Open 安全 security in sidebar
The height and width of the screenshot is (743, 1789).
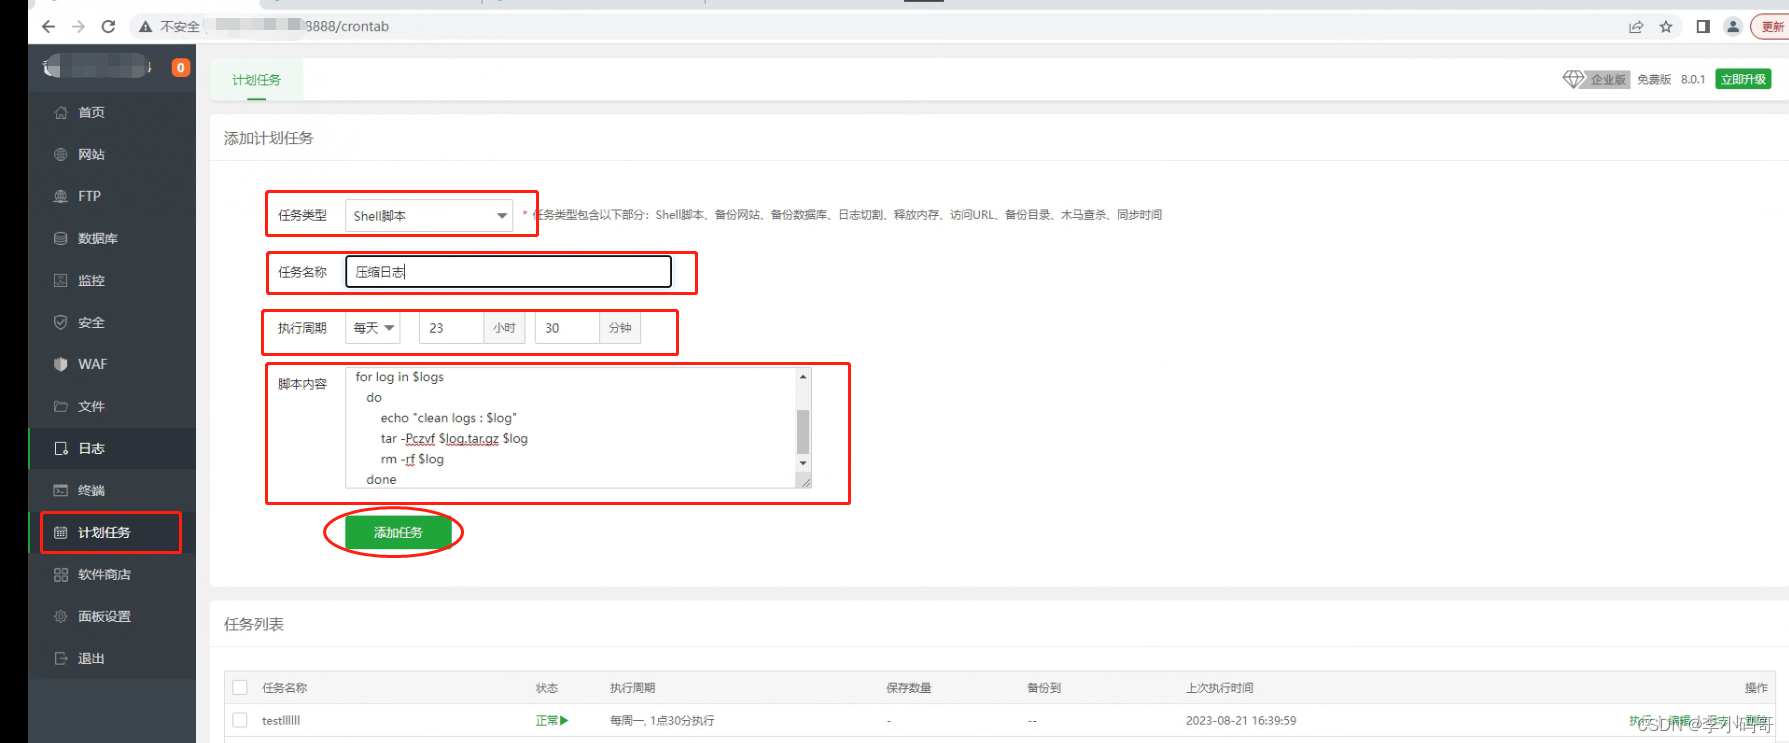(x=112, y=322)
